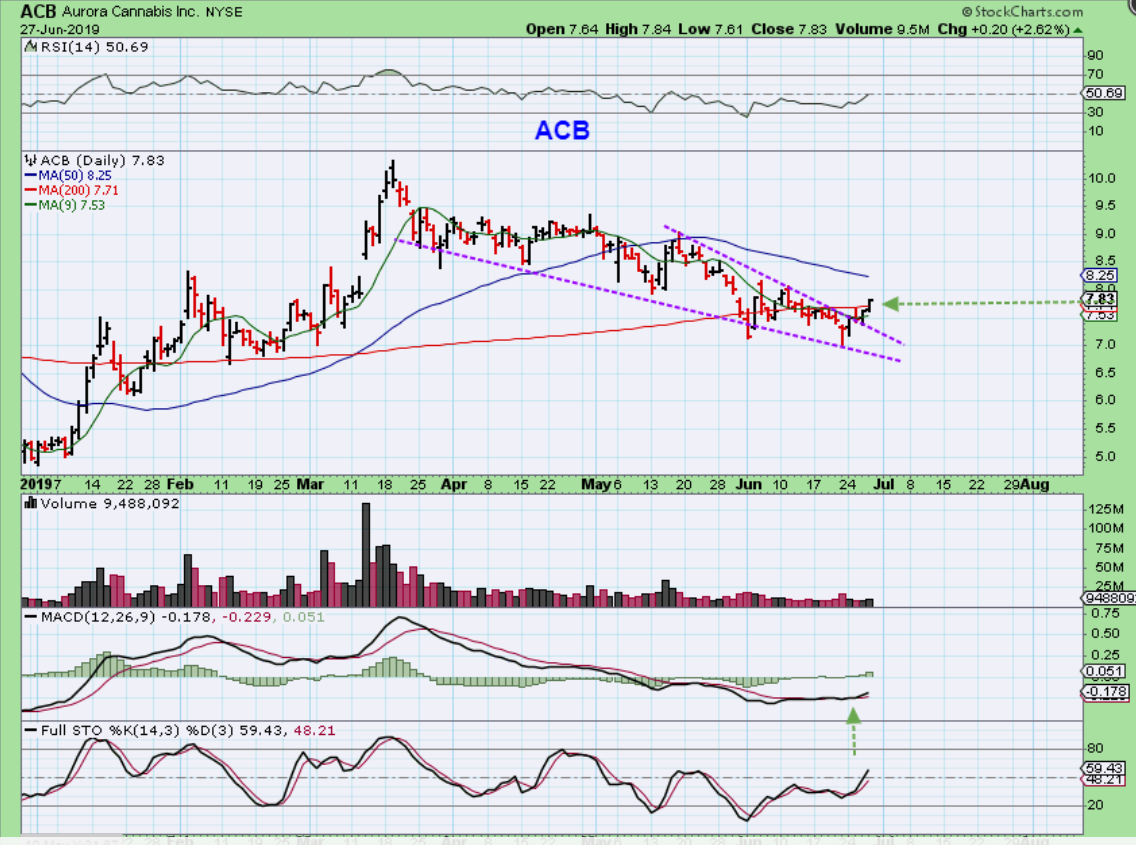Click the blue MA(50) line swatch

(30, 175)
